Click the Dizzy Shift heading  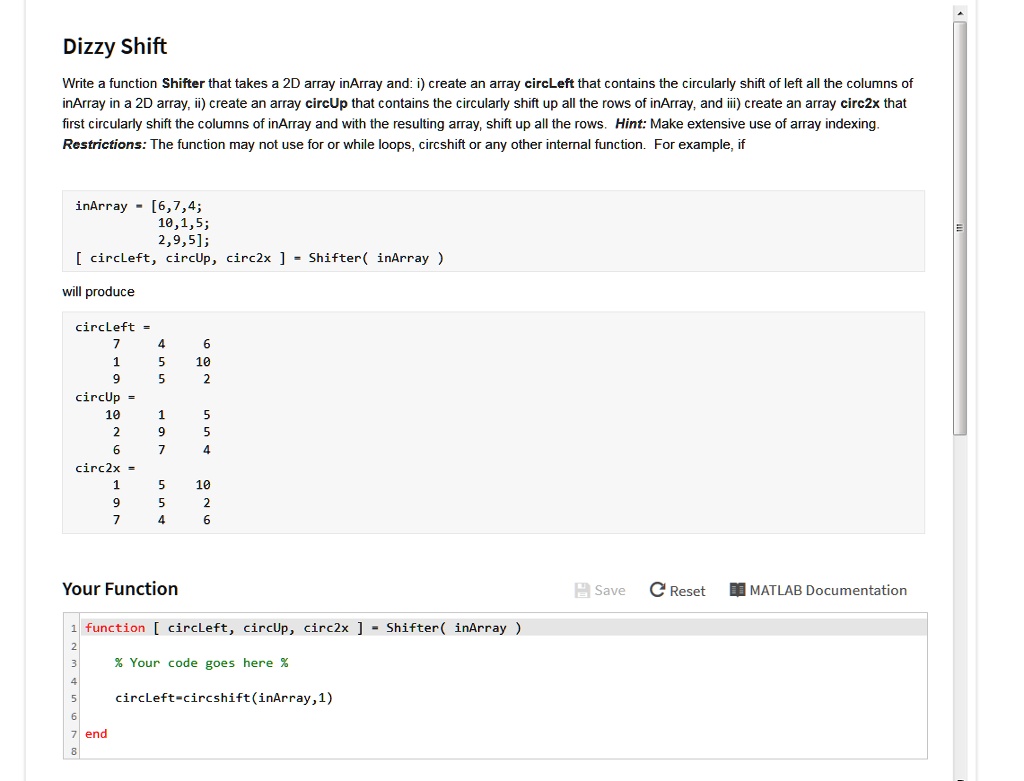(115, 46)
